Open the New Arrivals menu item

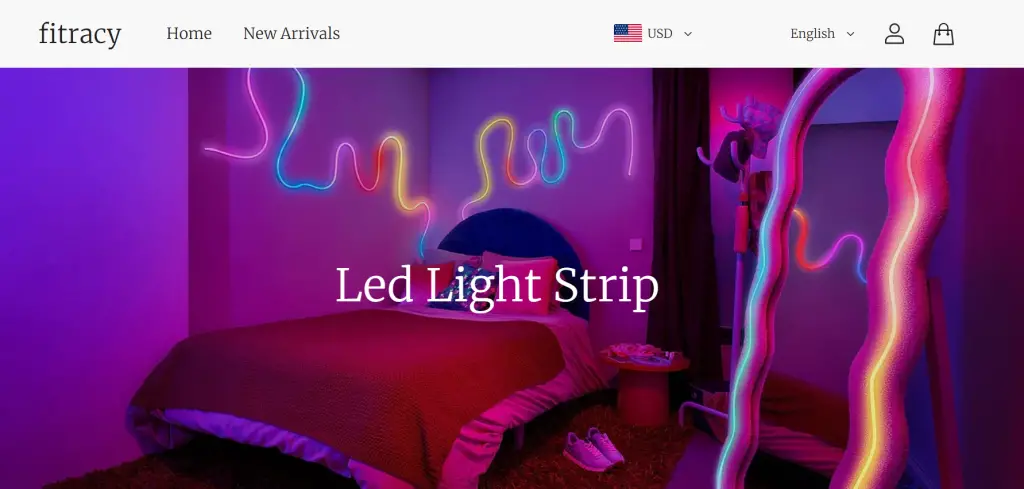pyautogui.click(x=291, y=33)
